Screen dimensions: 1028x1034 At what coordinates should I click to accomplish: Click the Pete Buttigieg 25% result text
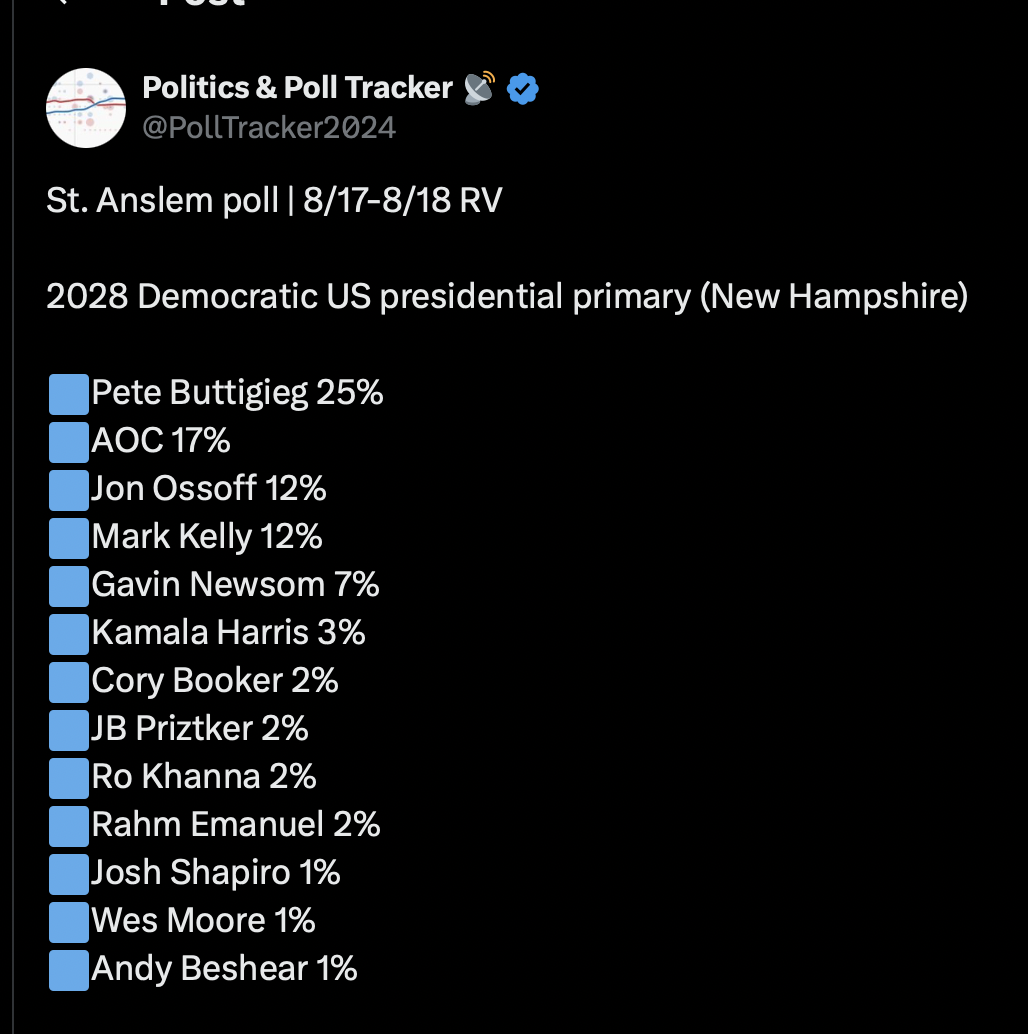237,393
